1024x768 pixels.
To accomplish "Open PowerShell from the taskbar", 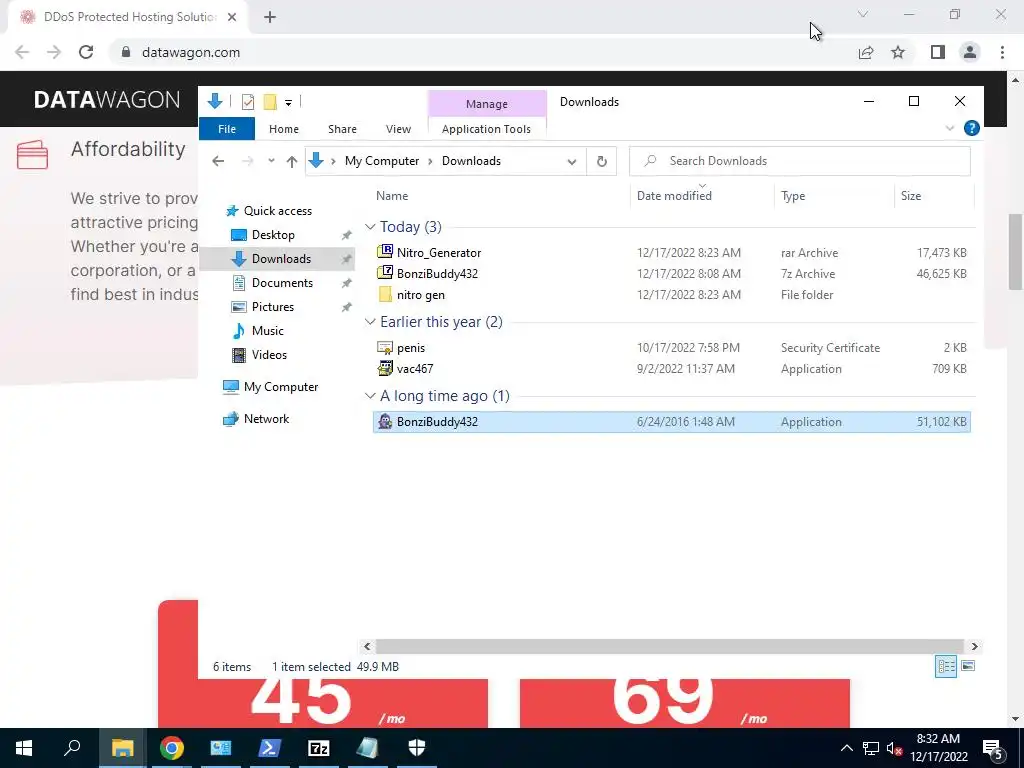I will pyautogui.click(x=270, y=748).
